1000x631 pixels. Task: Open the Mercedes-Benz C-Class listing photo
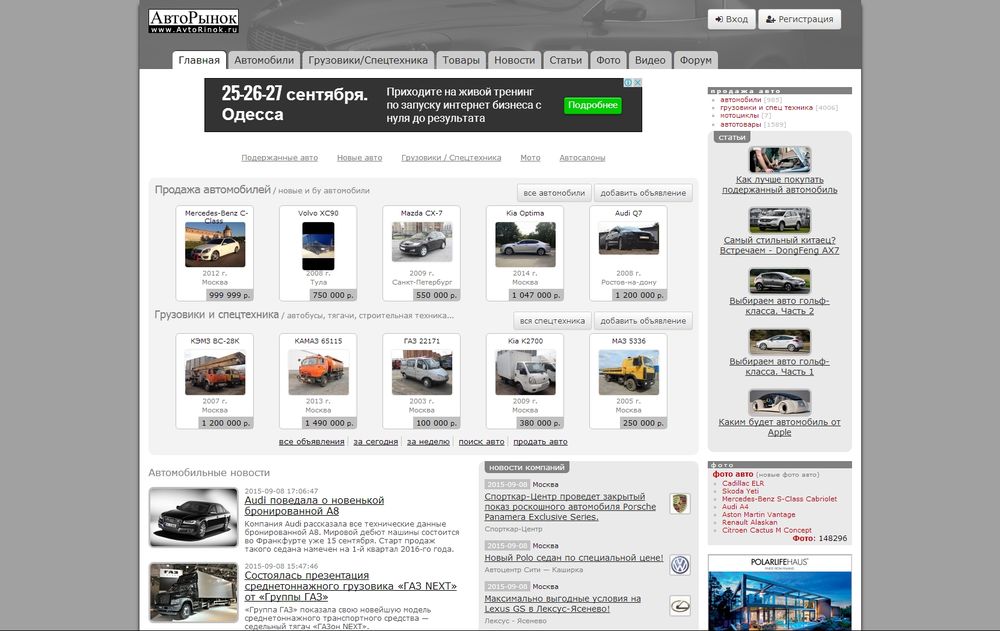tap(215, 244)
